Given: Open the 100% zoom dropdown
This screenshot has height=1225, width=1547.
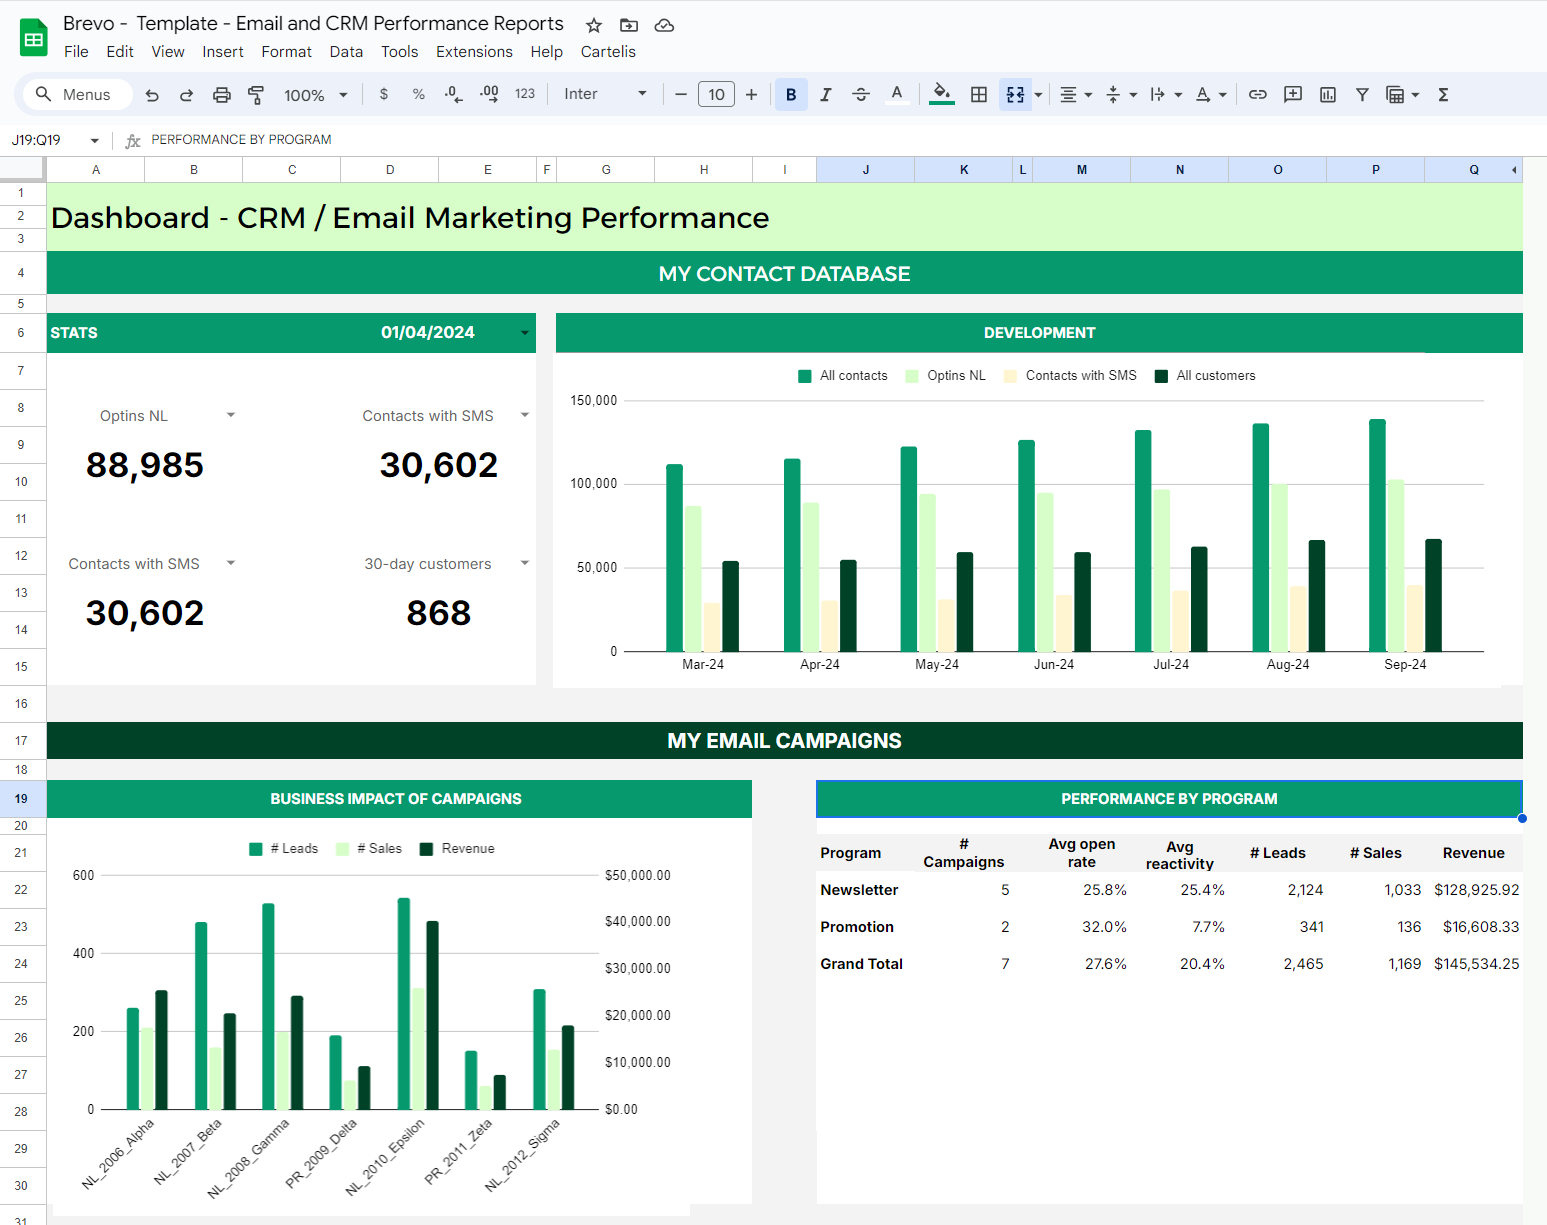Looking at the screenshot, I should pyautogui.click(x=315, y=95).
